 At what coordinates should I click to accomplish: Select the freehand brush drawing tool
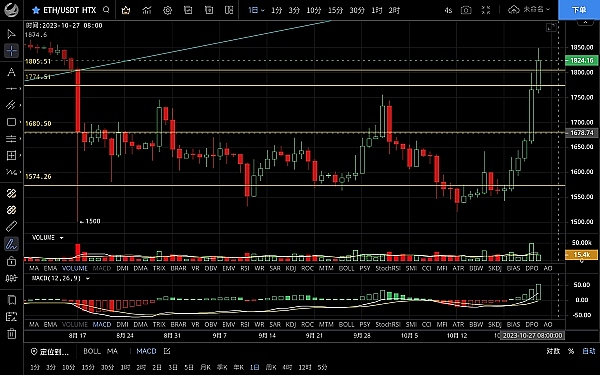11,244
